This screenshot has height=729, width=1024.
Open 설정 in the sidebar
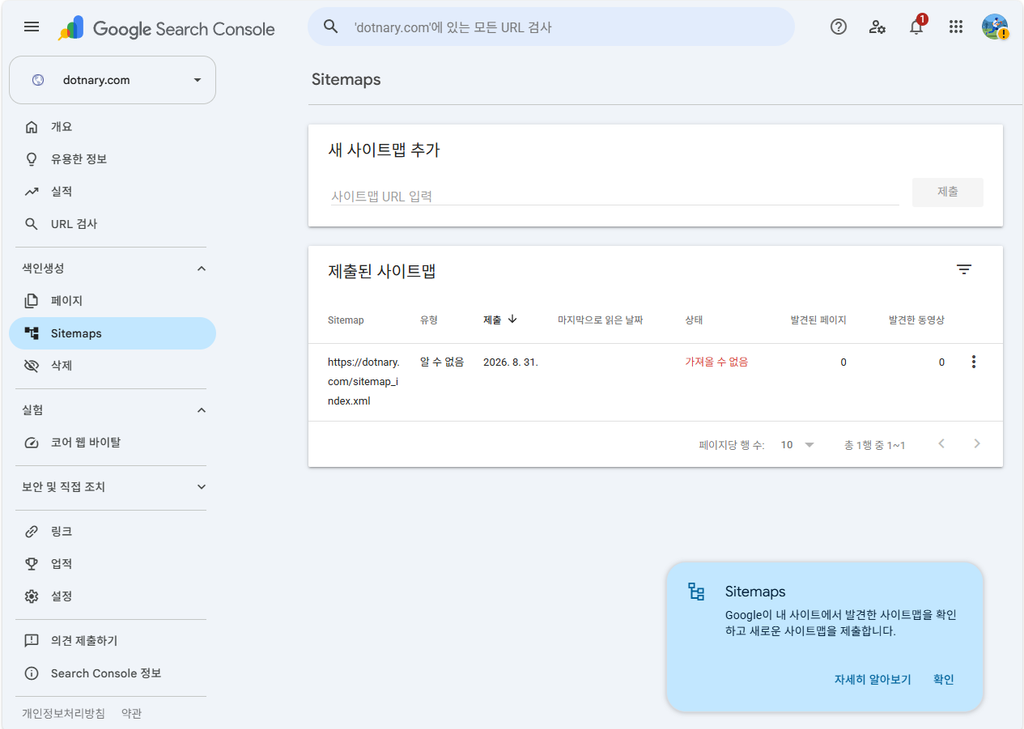[x=112, y=596]
